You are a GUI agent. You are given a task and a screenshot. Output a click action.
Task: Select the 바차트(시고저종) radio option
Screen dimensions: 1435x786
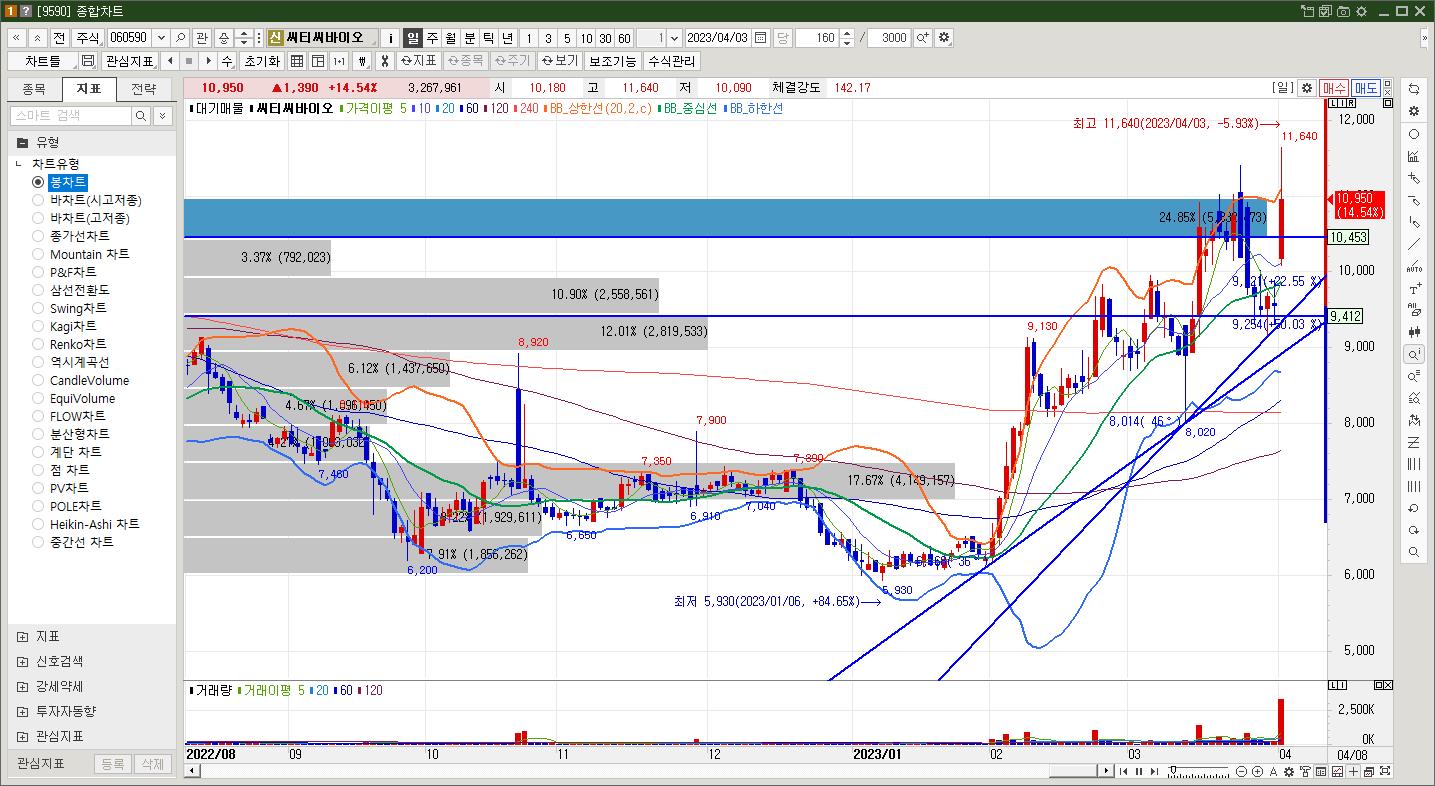pyautogui.click(x=38, y=200)
